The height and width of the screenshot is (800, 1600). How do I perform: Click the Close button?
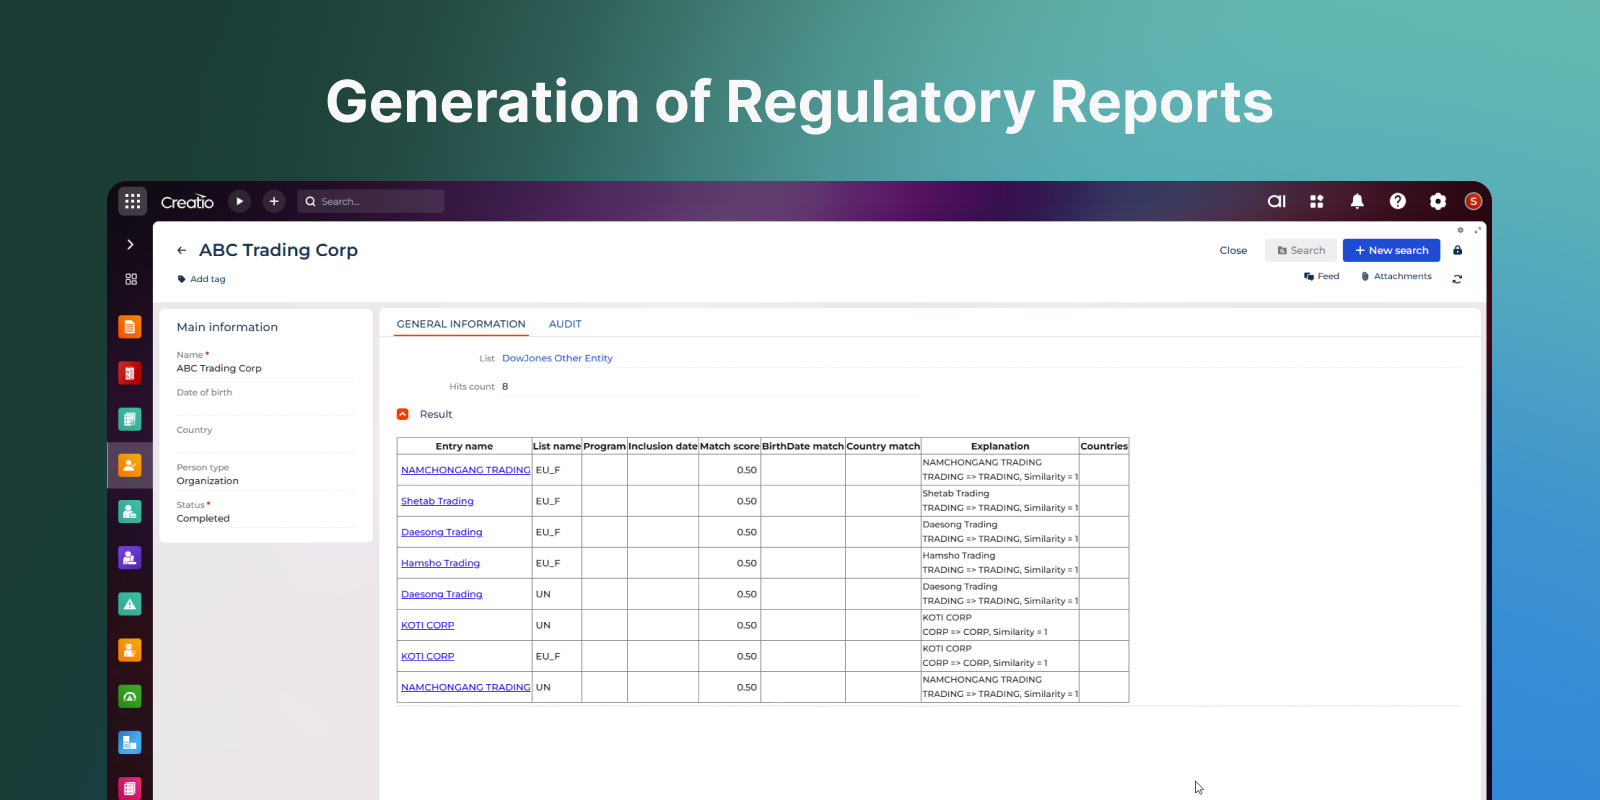(x=1233, y=250)
